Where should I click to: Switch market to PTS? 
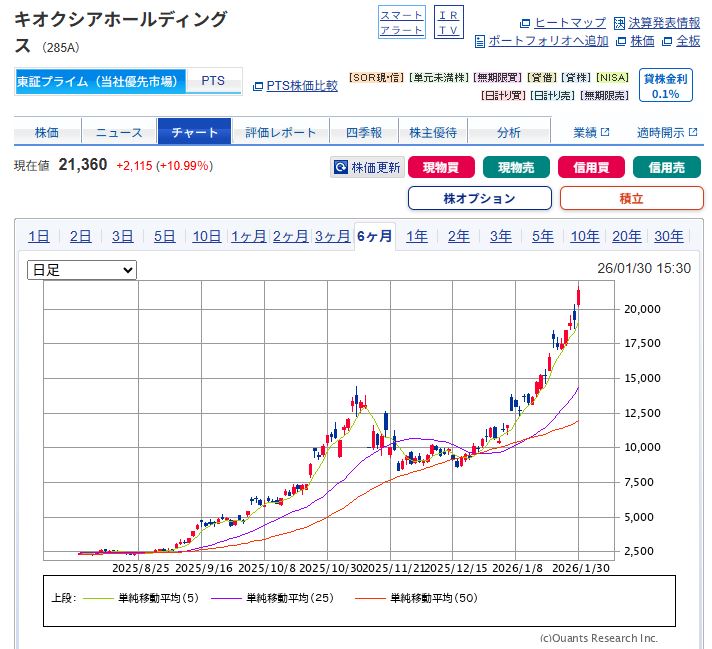pos(213,81)
